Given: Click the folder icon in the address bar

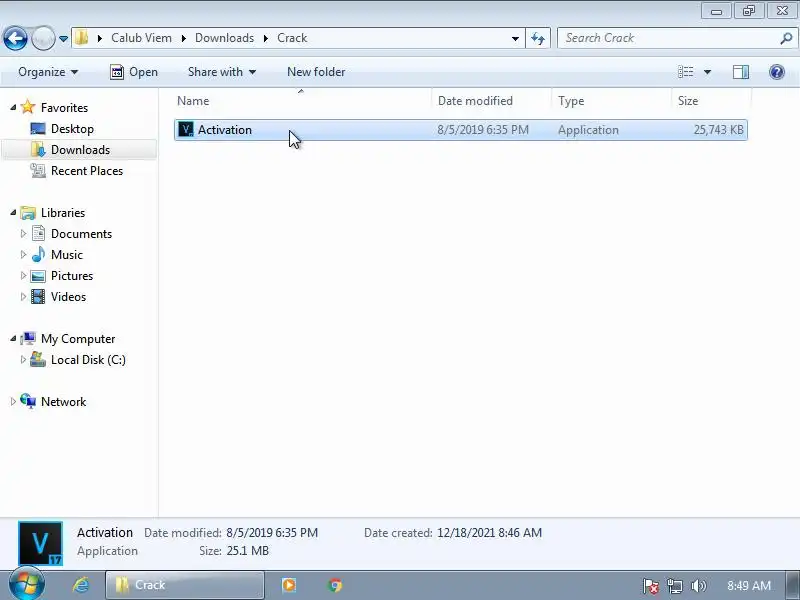Looking at the screenshot, I should click(82, 38).
